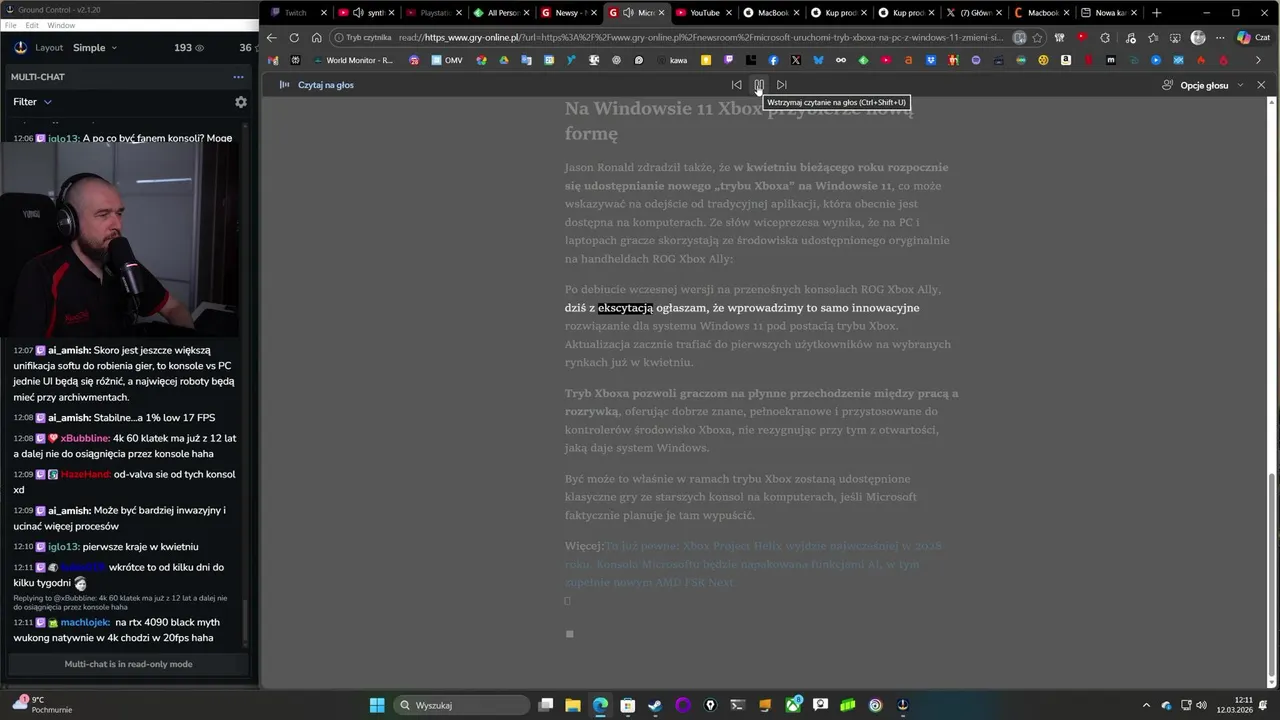Viewport: 1280px width, 720px height.
Task: Pause read aloud playback
Action: (759, 85)
